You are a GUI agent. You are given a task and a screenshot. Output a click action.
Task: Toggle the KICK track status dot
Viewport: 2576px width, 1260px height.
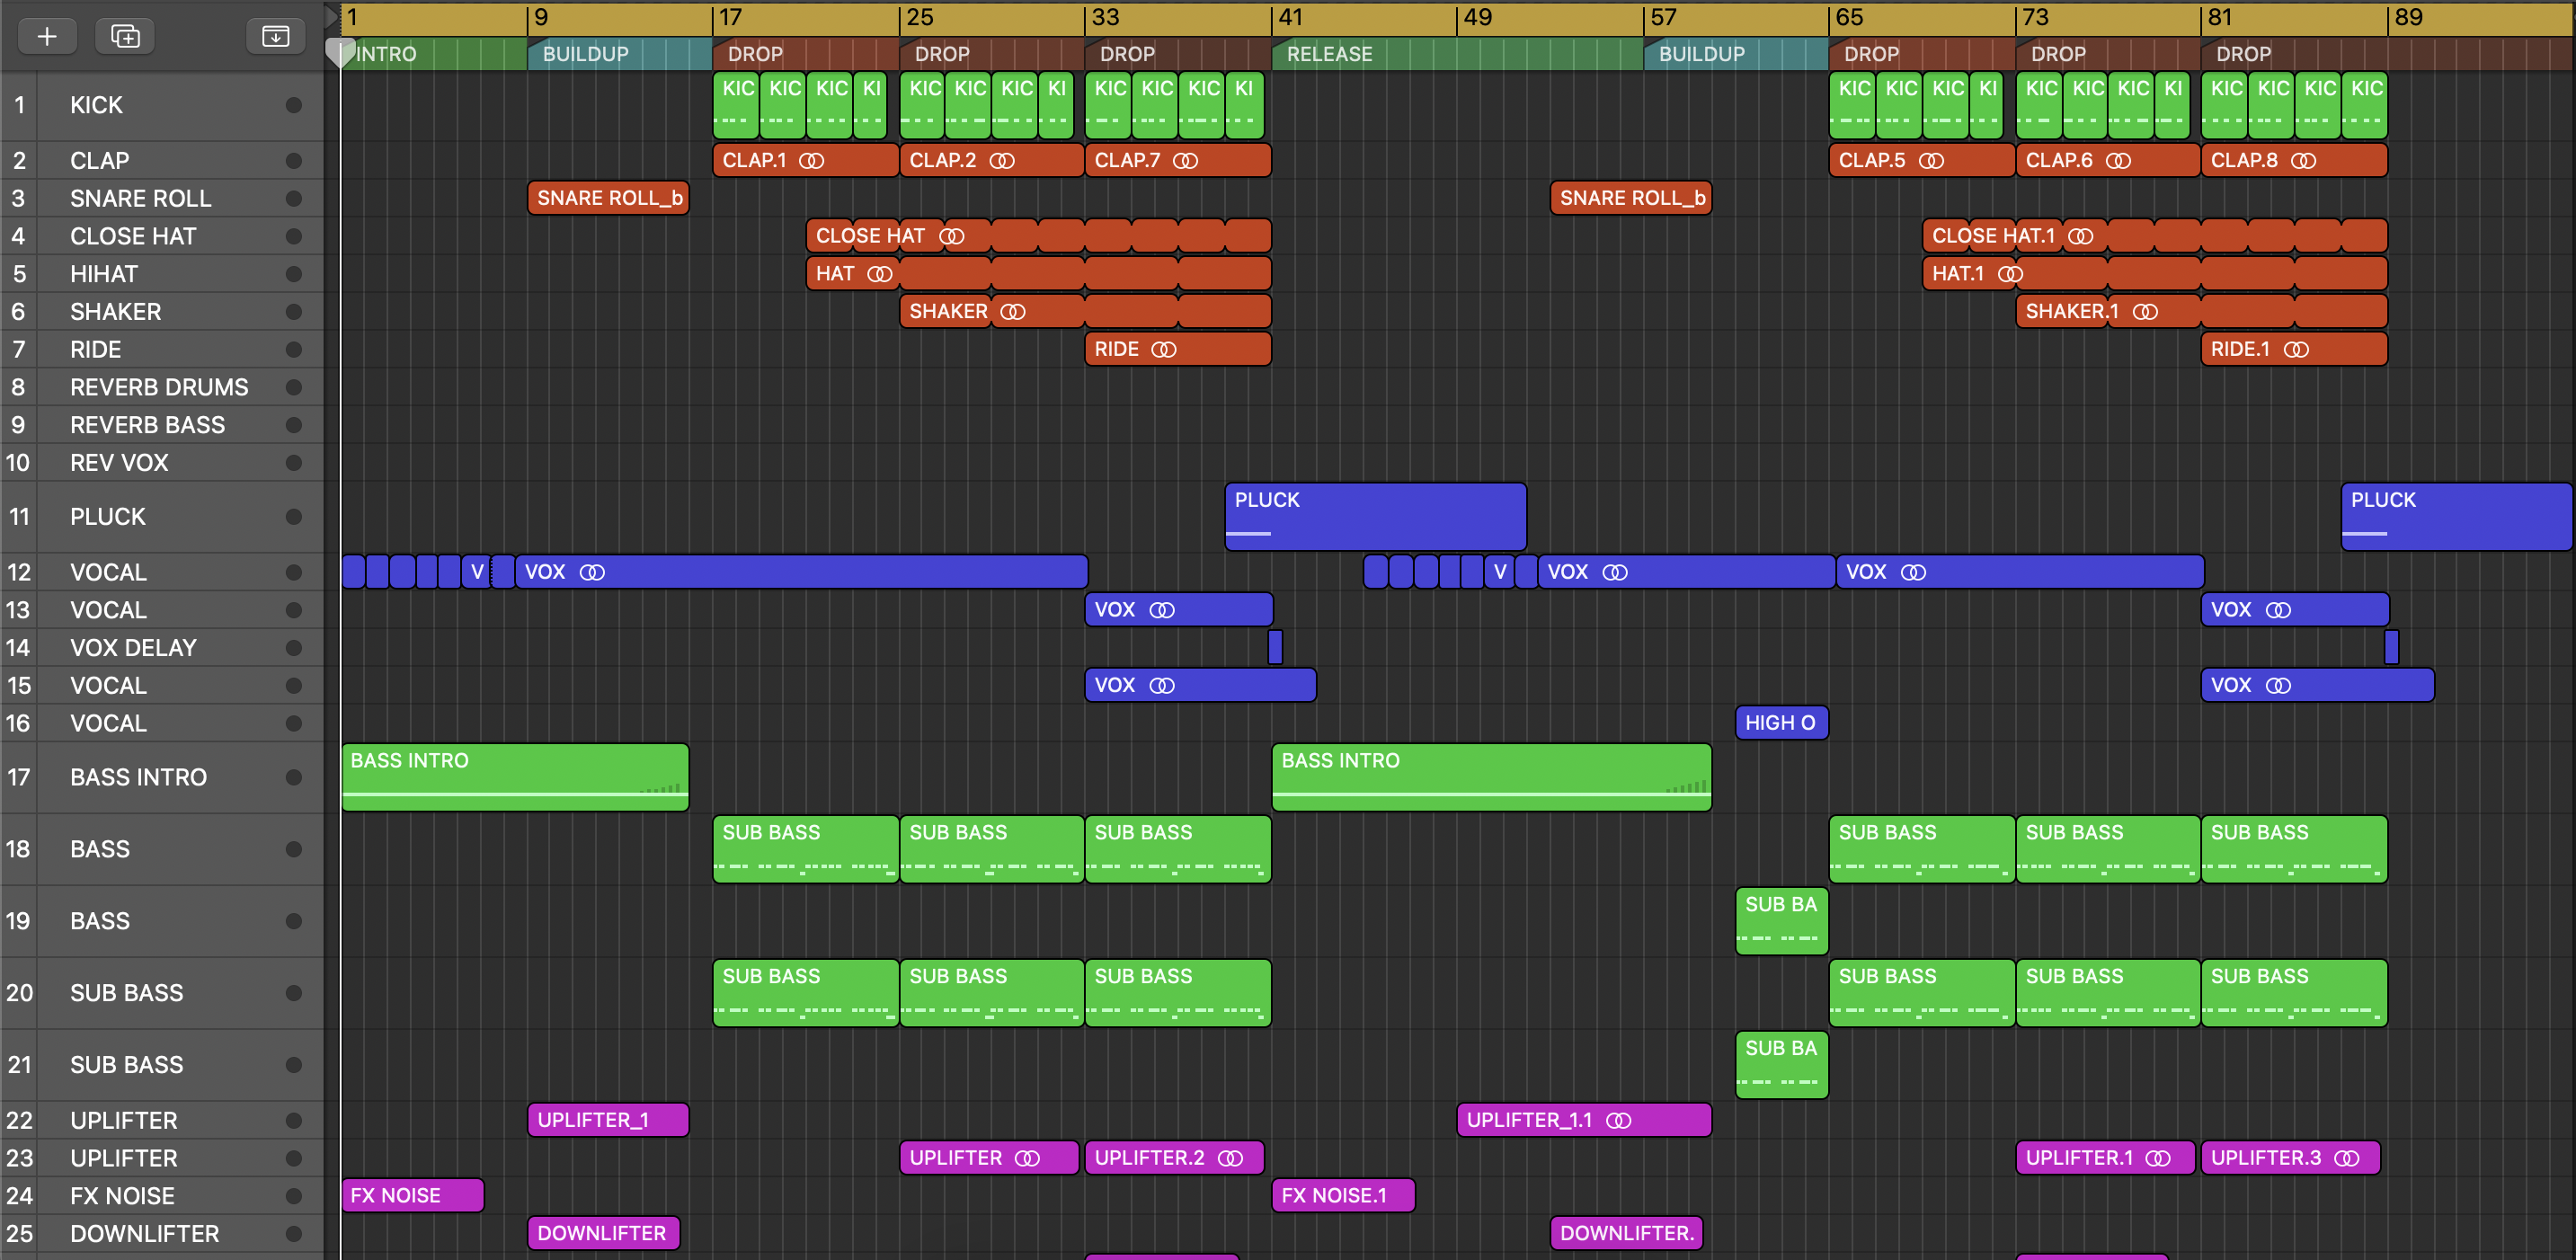(293, 105)
